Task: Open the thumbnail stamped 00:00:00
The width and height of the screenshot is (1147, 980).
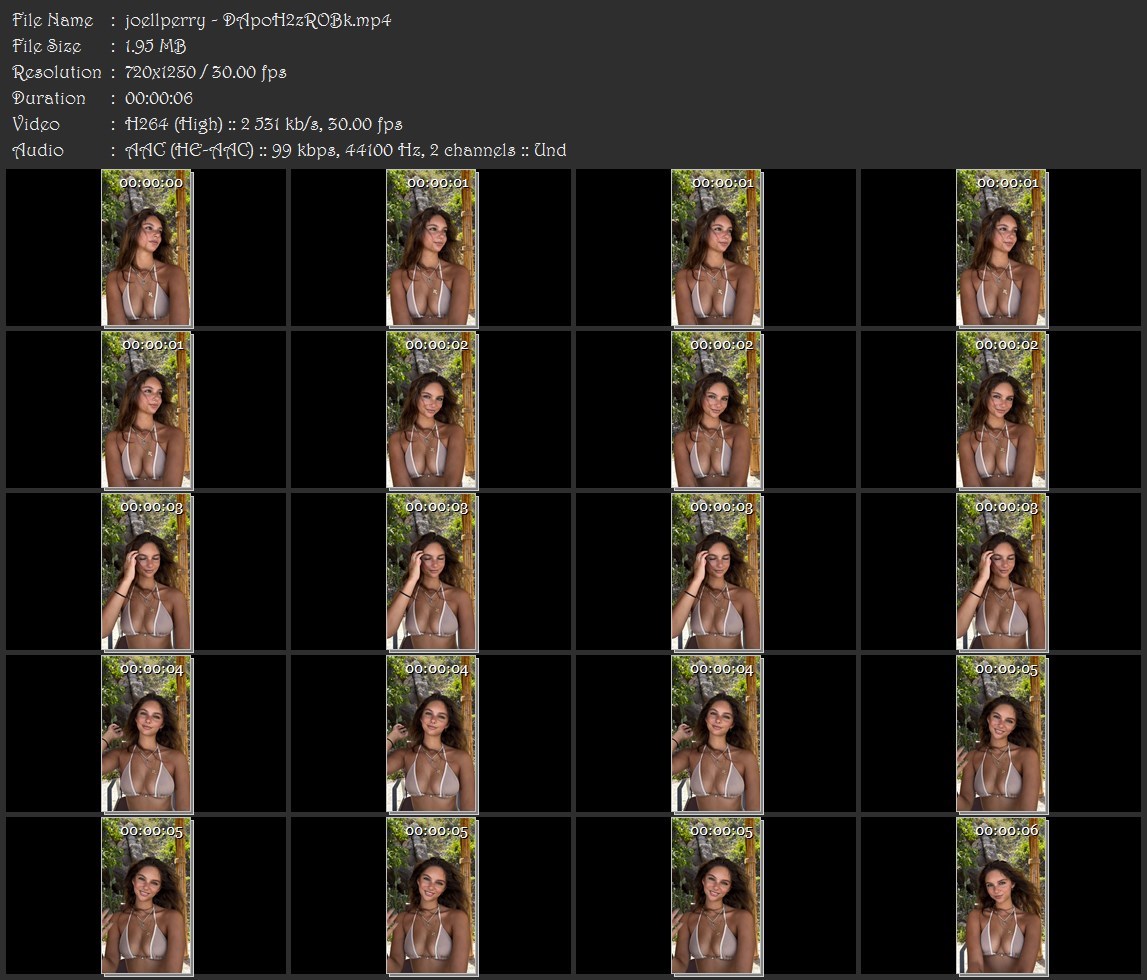Action: click(x=146, y=248)
